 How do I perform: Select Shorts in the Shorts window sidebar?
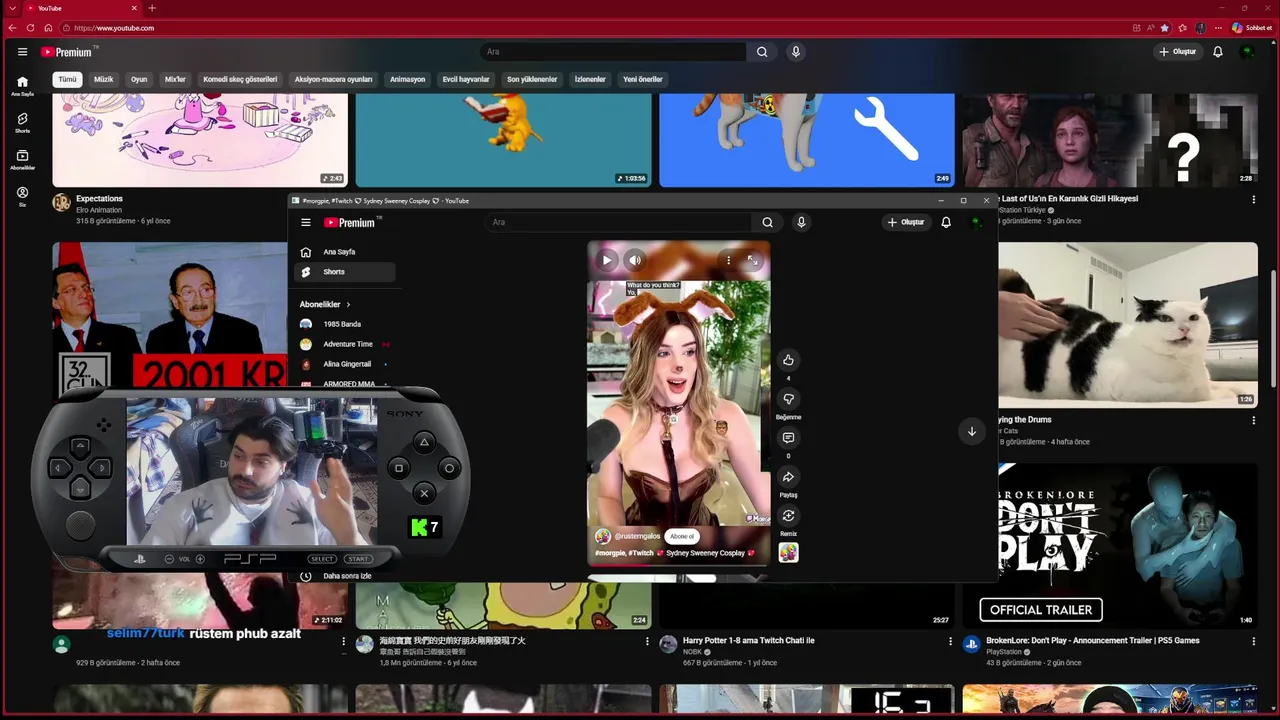[345, 272]
